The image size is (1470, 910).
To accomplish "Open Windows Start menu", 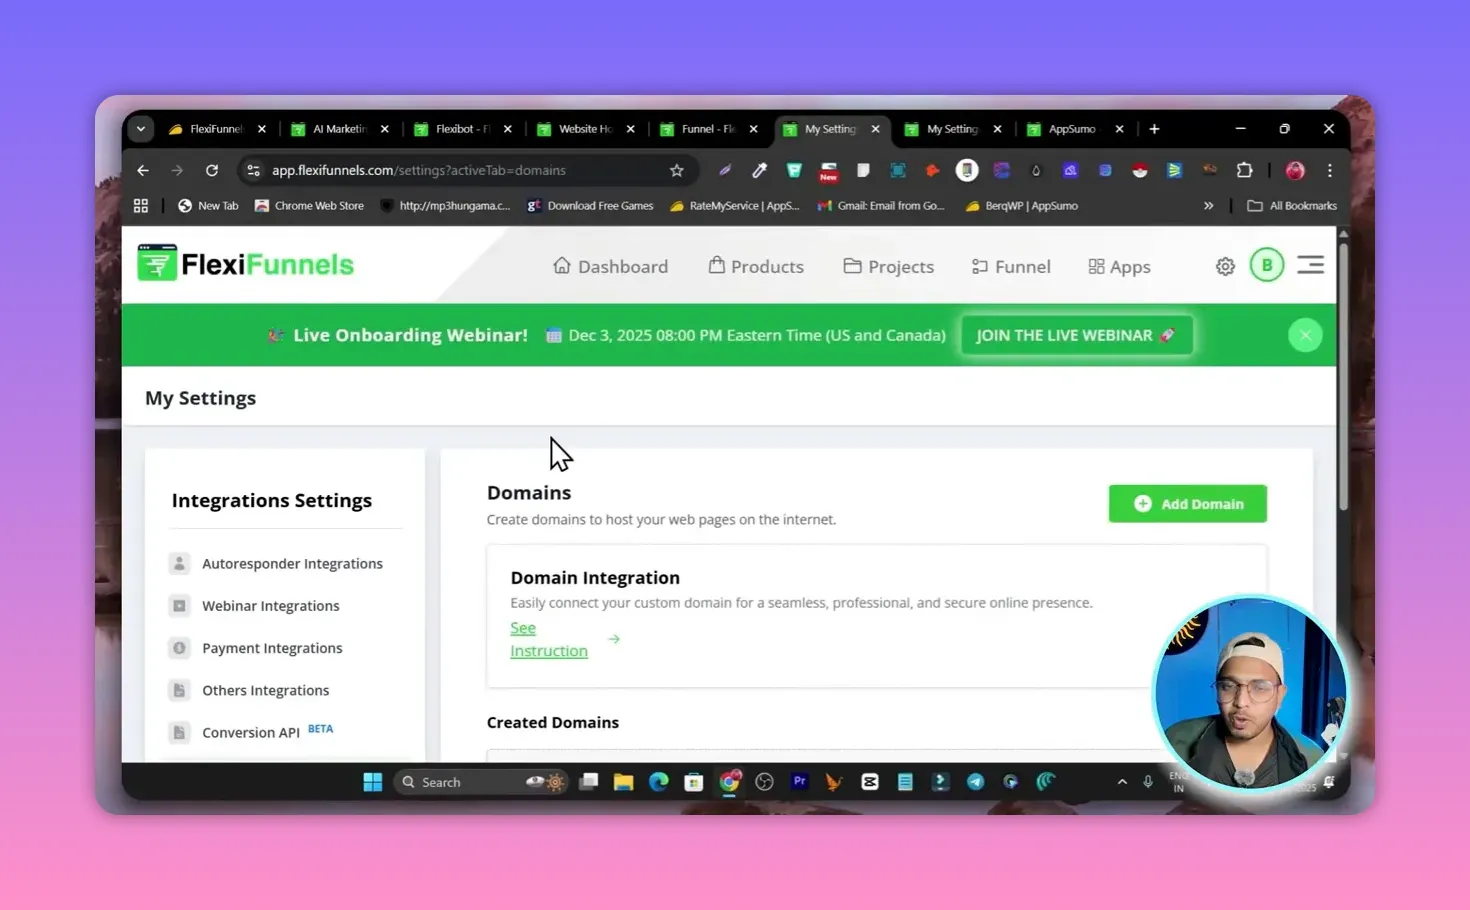I will (373, 782).
